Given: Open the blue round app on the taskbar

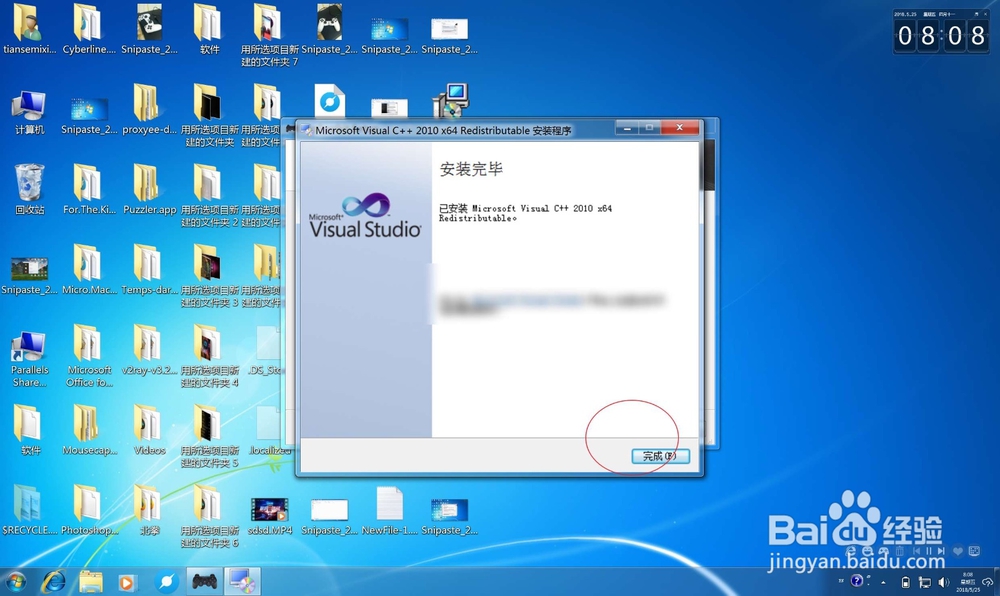Looking at the screenshot, I should [166, 581].
